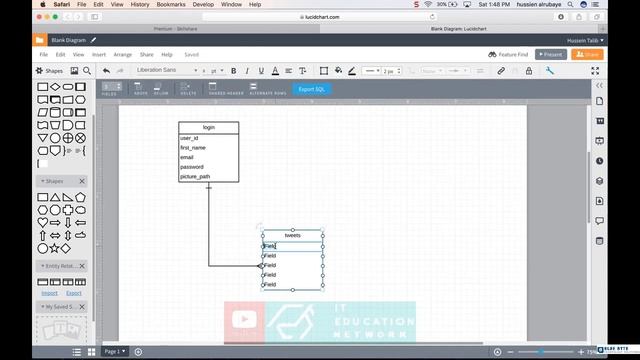Open the data database panel icon
Image resolution: width=640 pixels, height=360 pixels.
[599, 241]
